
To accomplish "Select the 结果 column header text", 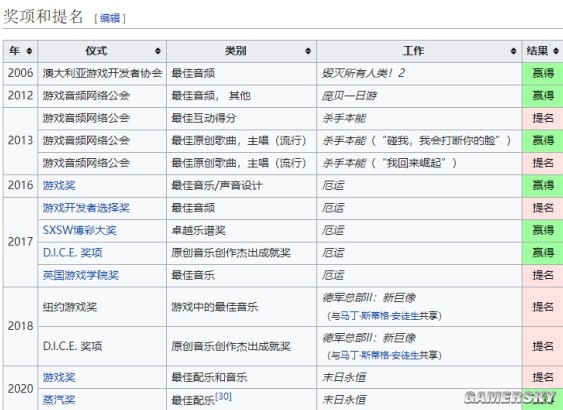I will point(537,51).
